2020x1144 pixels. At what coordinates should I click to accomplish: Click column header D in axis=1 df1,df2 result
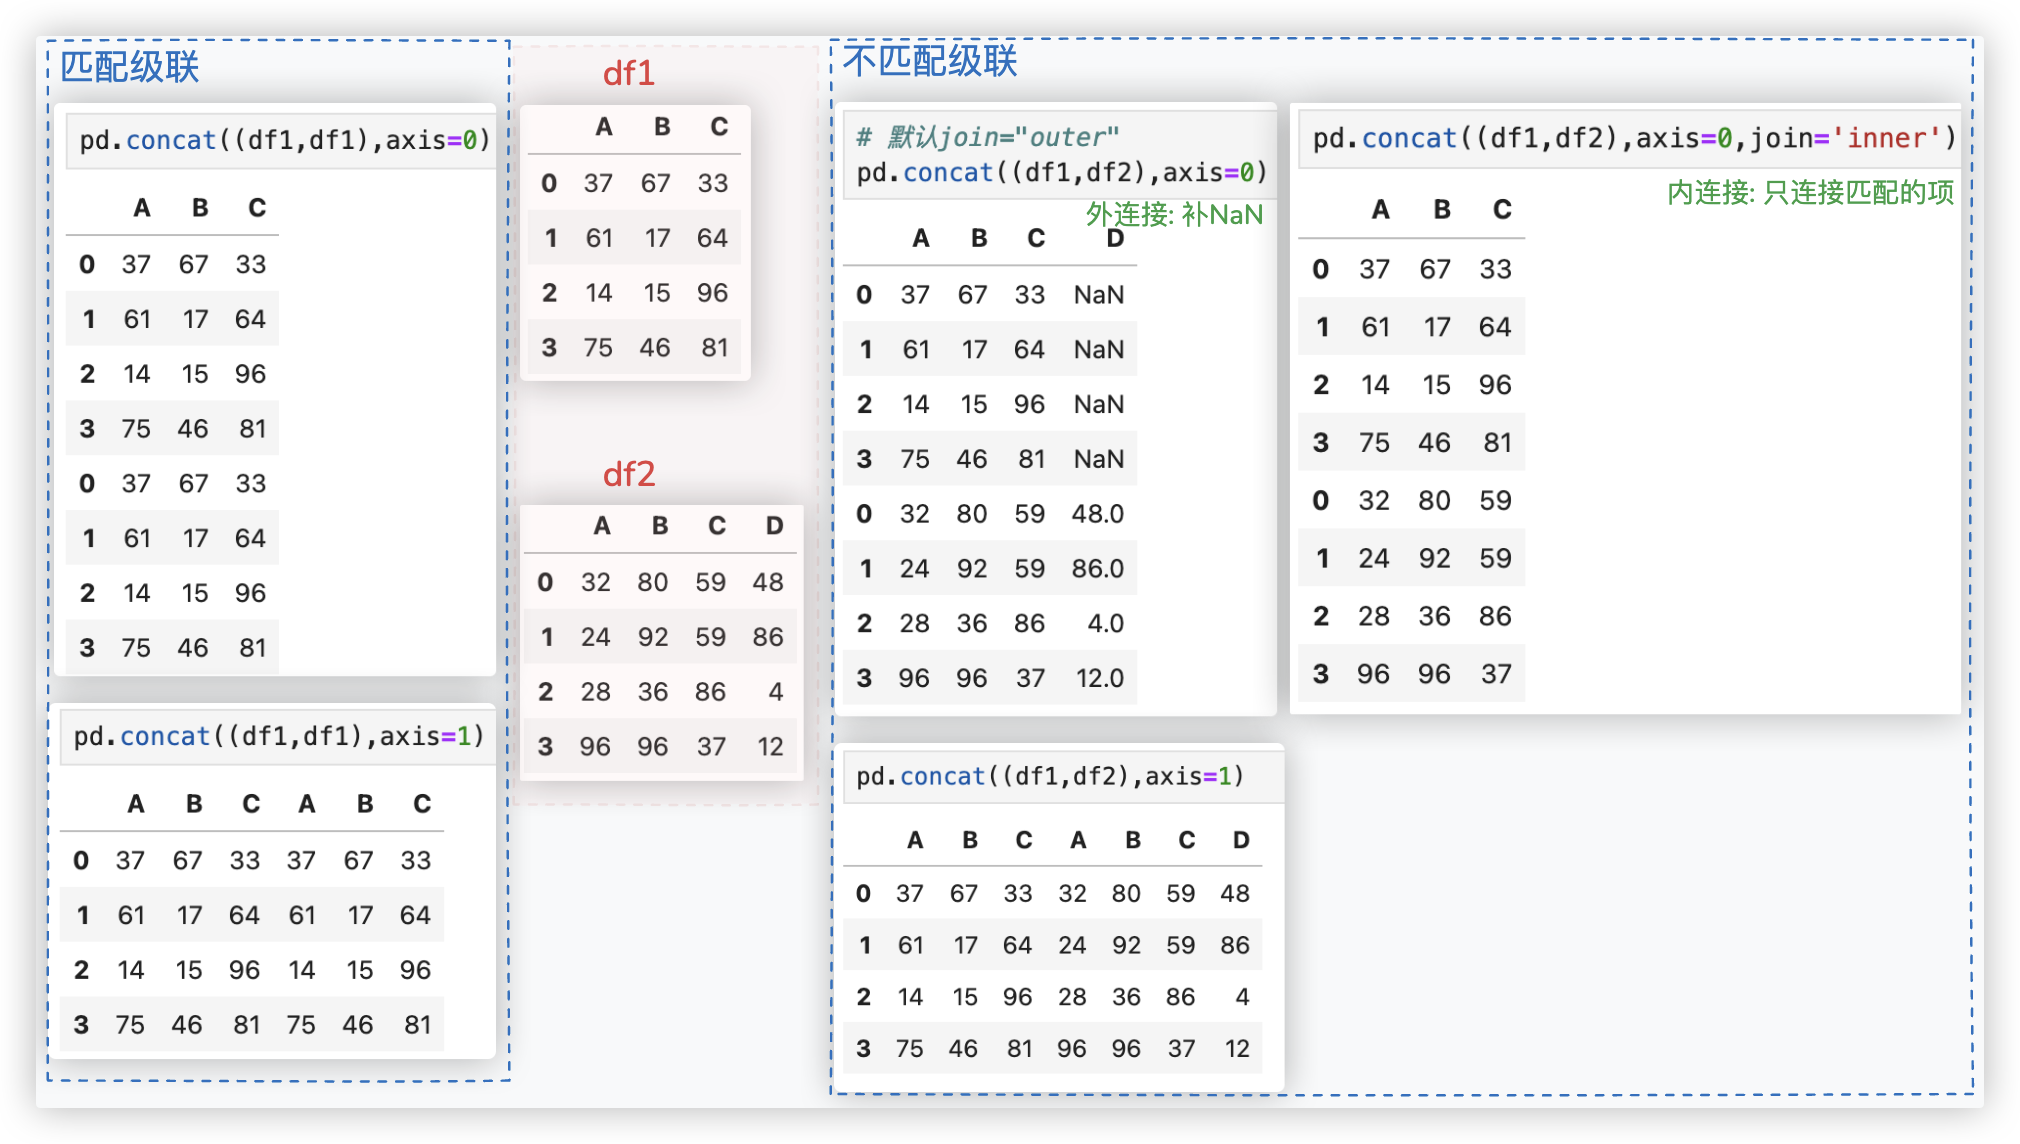click(x=1240, y=840)
